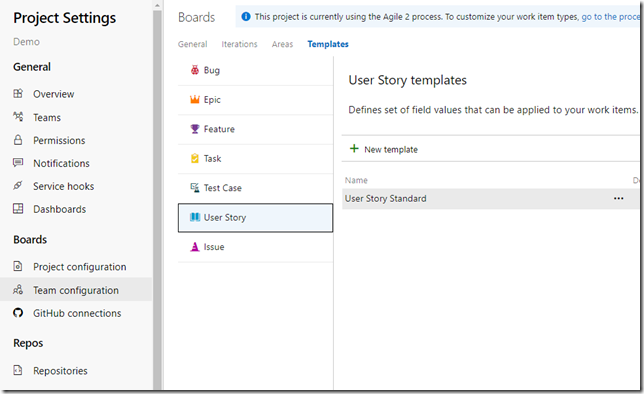
Task: Click the Issue cone icon
Action: tap(195, 247)
